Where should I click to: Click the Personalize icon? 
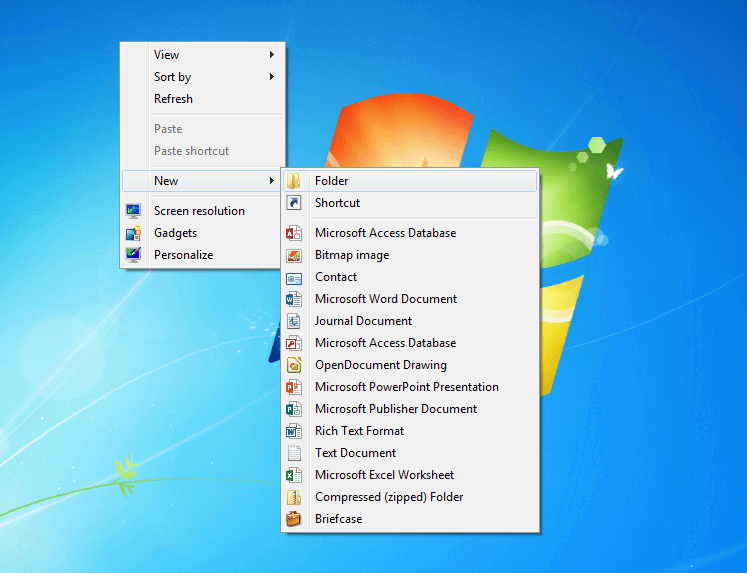pyautogui.click(x=133, y=255)
